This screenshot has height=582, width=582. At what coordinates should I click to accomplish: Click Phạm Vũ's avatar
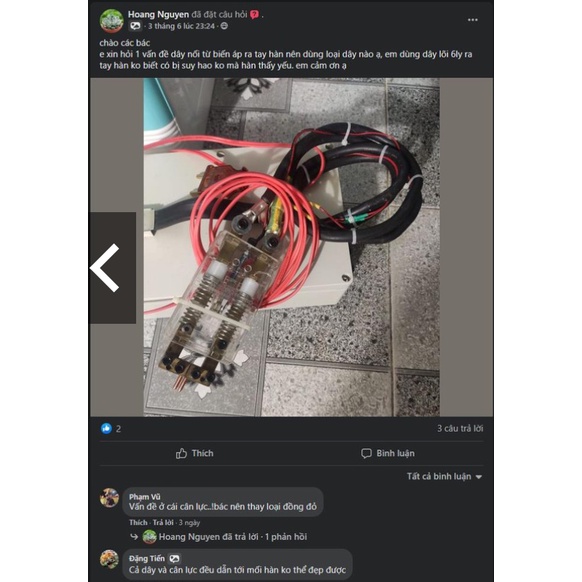click(x=109, y=497)
